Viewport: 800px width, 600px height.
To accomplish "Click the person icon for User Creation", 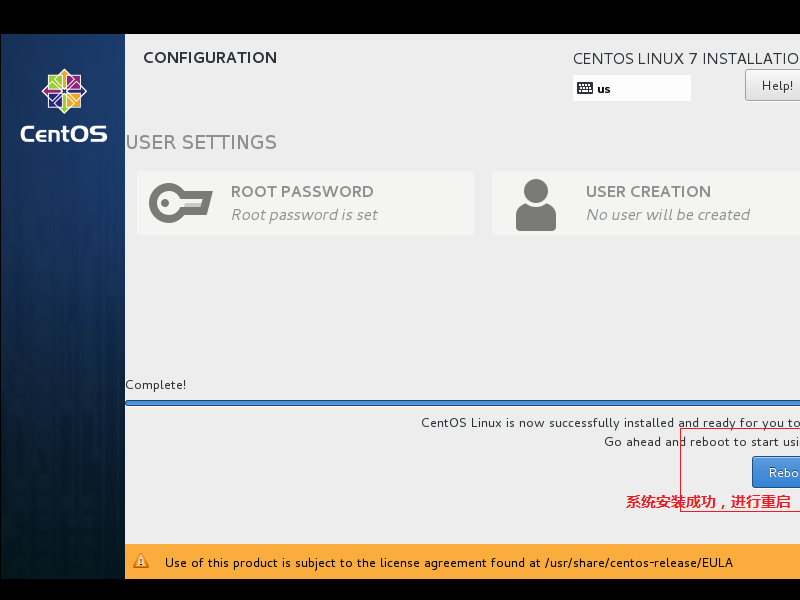I will point(536,203).
